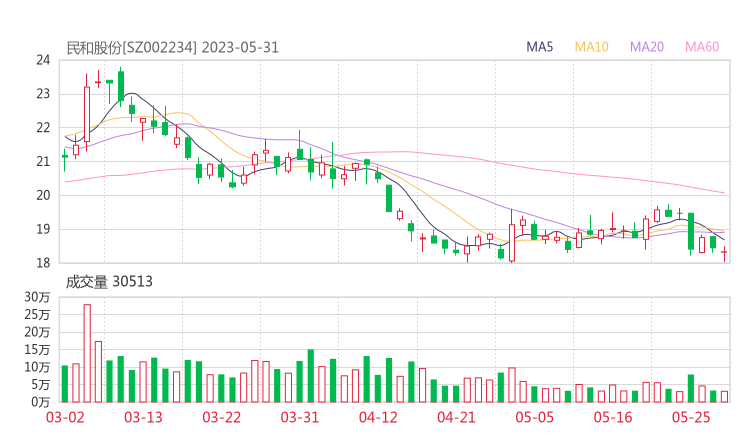Select the chart title 民和股份[SZ002234] 2023-05-31
740x440 pixels.
click(x=173, y=48)
